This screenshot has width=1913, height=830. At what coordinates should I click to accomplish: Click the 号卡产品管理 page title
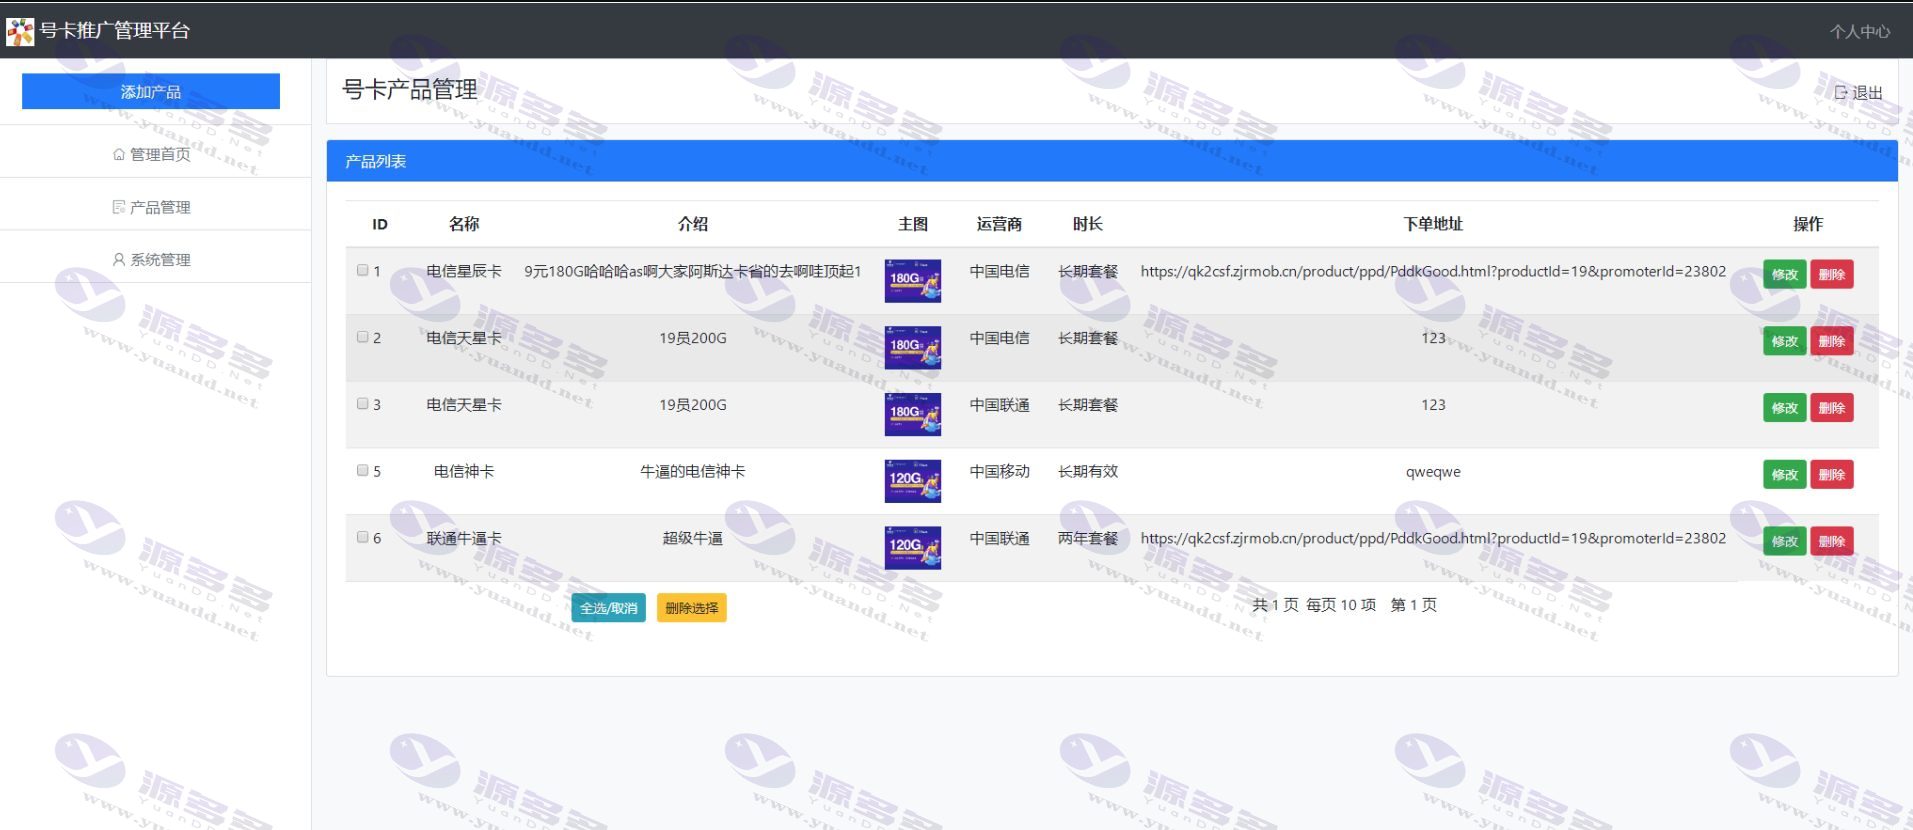[410, 90]
